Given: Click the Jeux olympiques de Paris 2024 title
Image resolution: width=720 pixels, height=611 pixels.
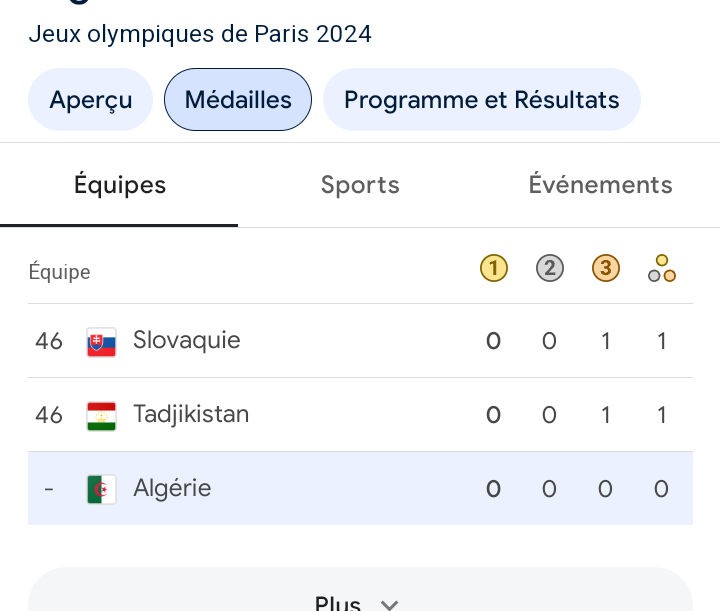Looking at the screenshot, I should click(200, 34).
